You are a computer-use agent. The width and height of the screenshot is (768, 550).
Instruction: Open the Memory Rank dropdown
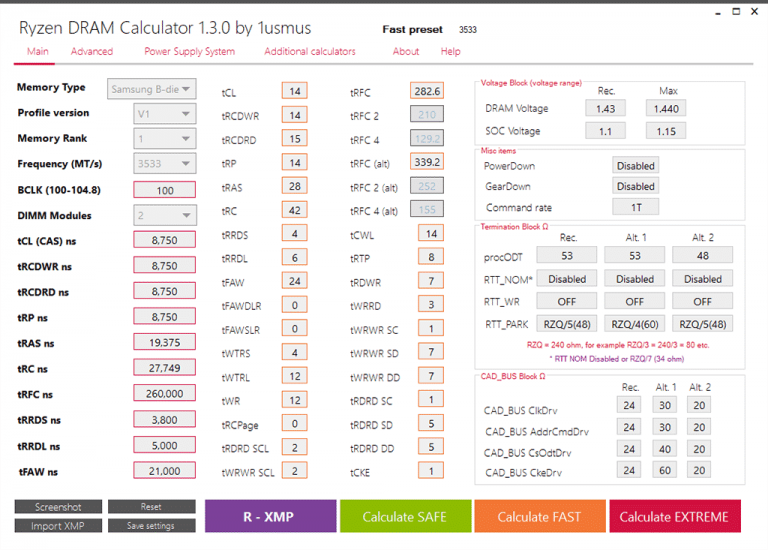(x=165, y=139)
